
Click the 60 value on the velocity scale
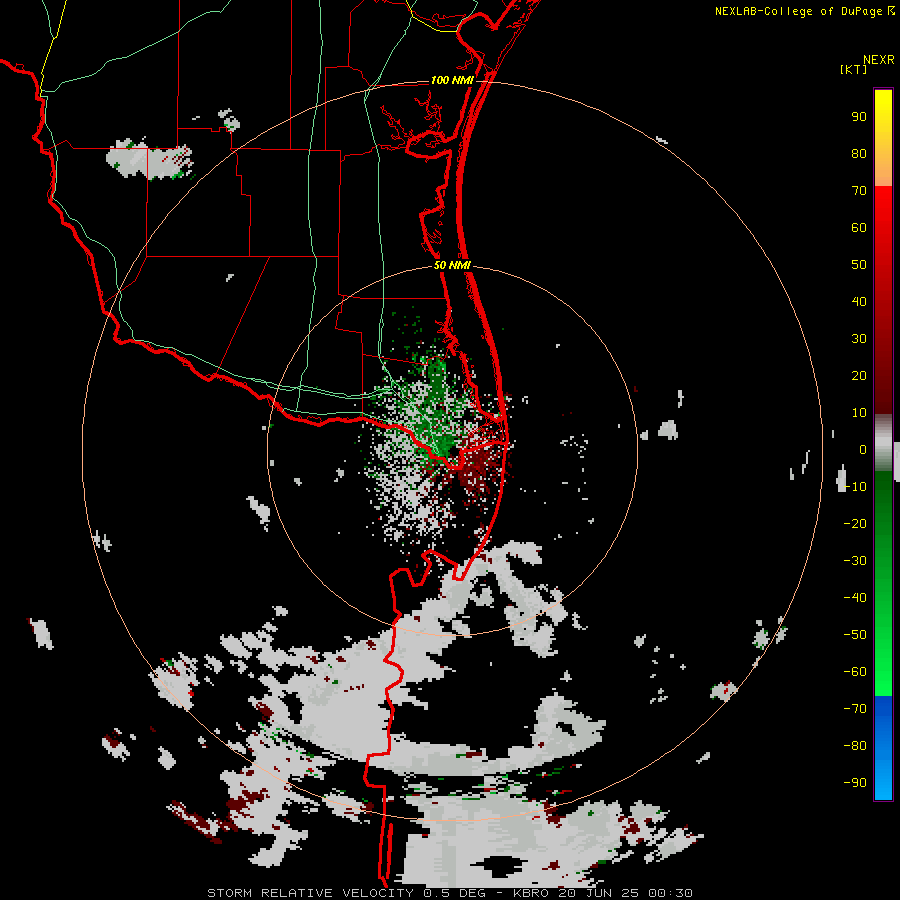859,227
